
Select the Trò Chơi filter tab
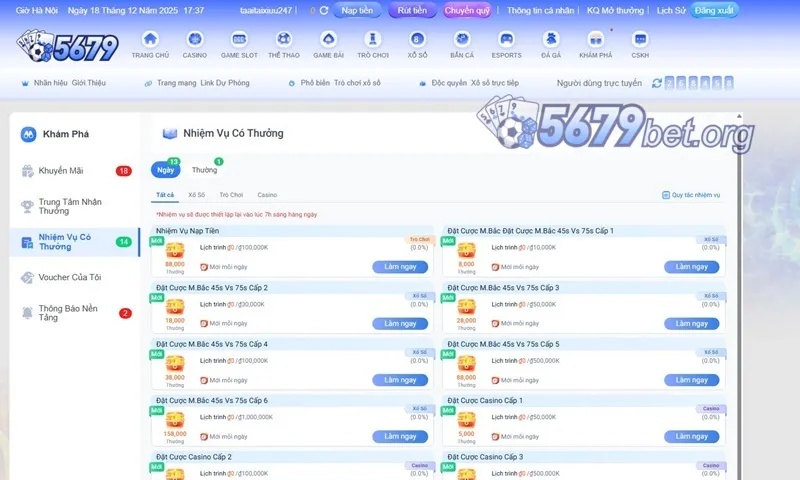pyautogui.click(x=231, y=195)
